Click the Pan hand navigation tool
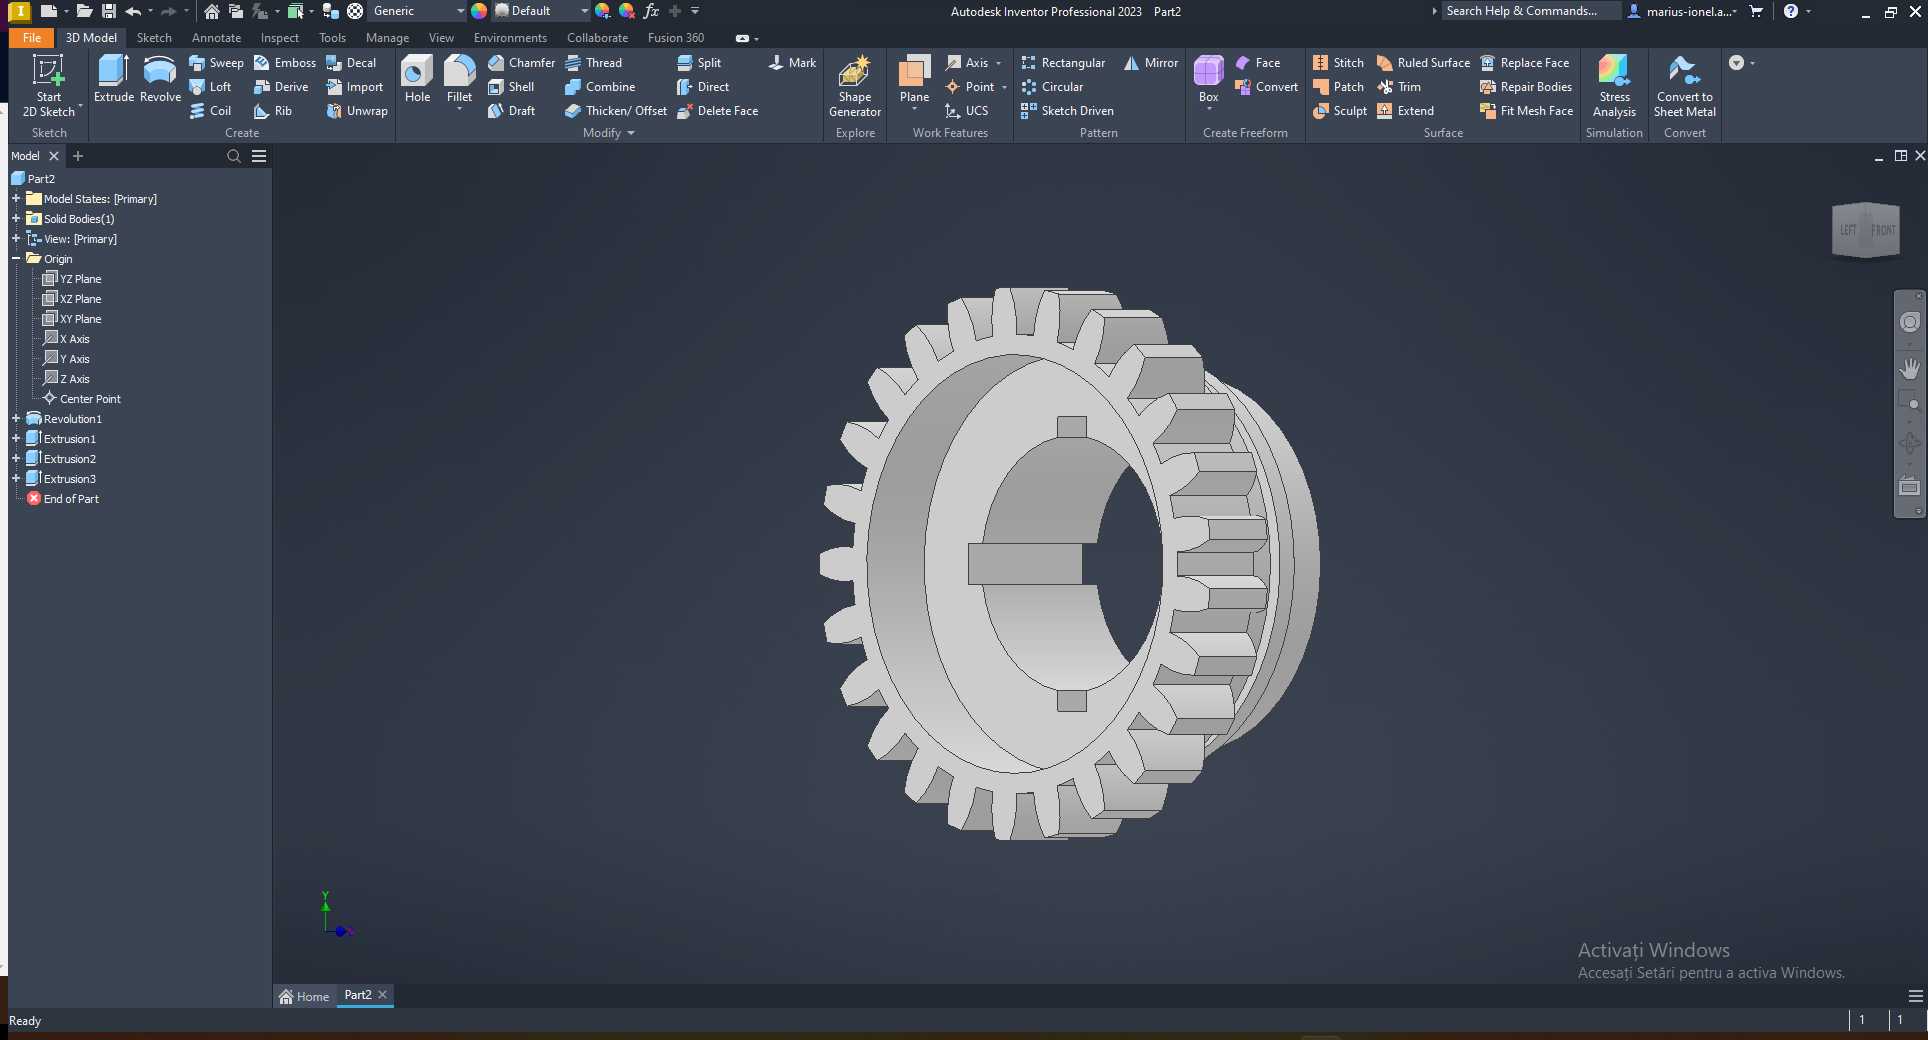This screenshot has height=1040, width=1928. (1909, 368)
